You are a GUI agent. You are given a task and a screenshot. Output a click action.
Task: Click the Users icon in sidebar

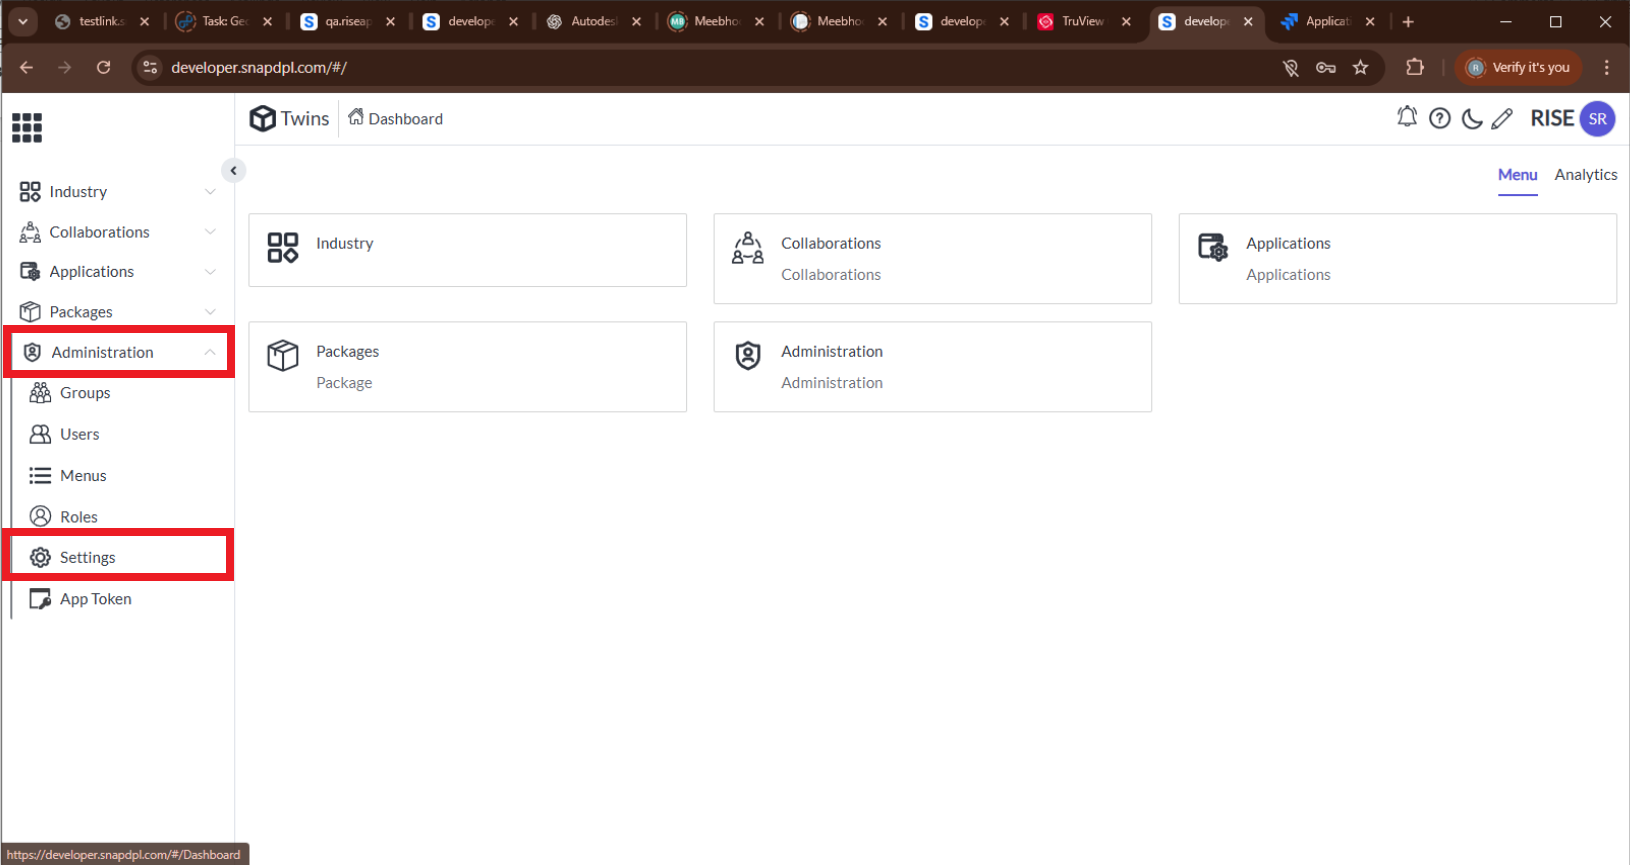pyautogui.click(x=40, y=434)
